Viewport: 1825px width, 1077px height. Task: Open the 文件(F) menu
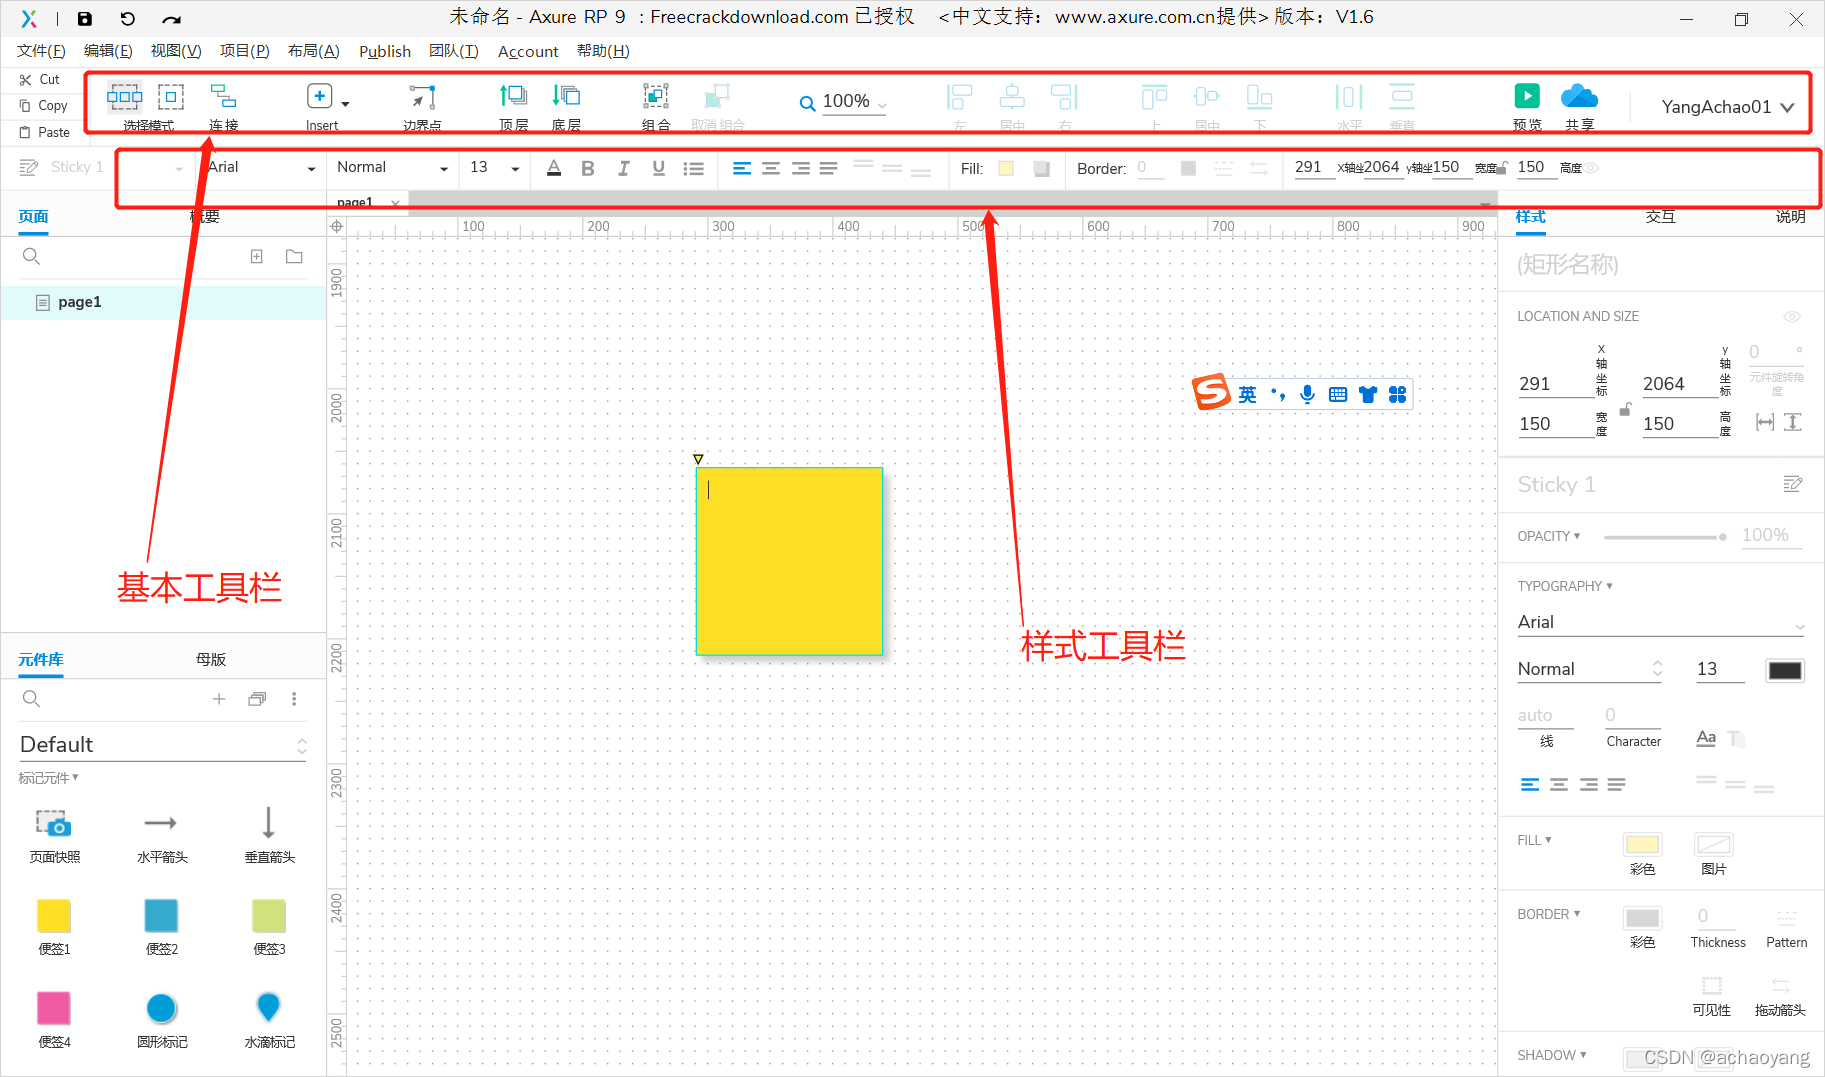[41, 51]
